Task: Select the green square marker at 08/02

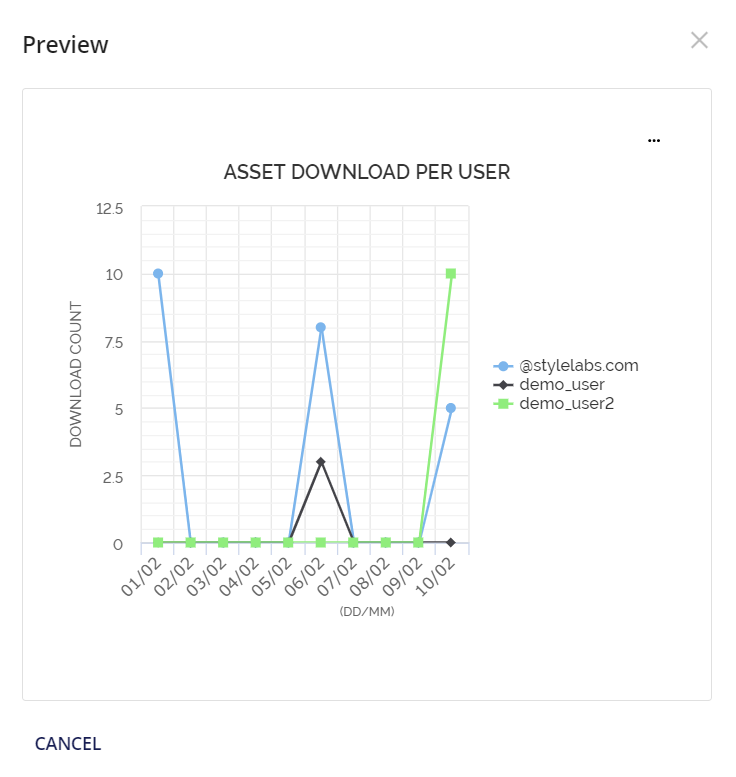Action: pyautogui.click(x=386, y=543)
